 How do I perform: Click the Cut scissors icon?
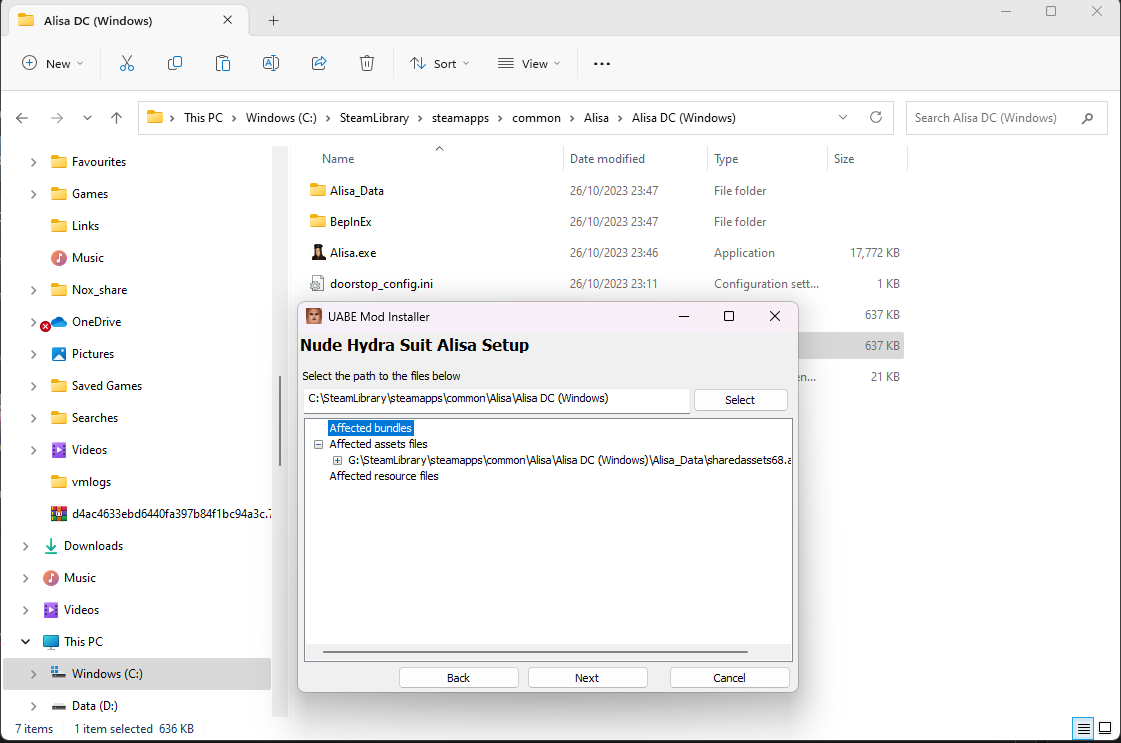(x=127, y=64)
